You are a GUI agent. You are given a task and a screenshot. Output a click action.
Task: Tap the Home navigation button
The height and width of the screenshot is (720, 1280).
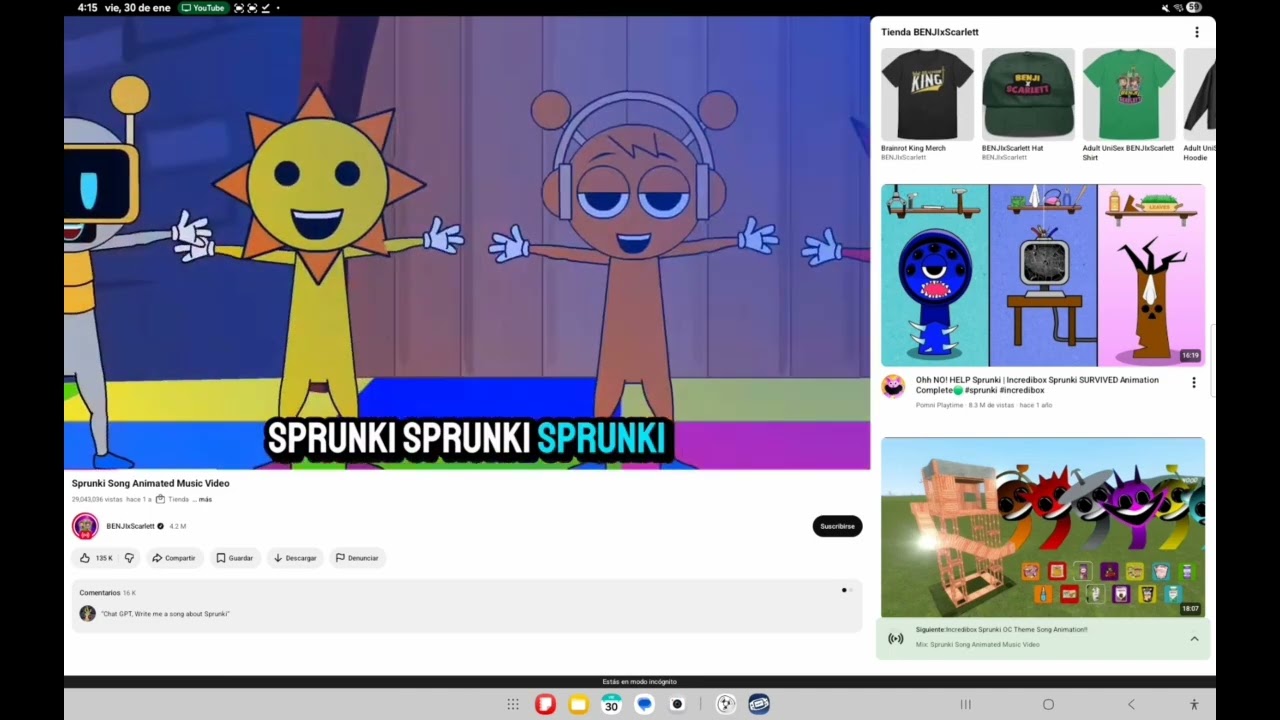point(1048,704)
